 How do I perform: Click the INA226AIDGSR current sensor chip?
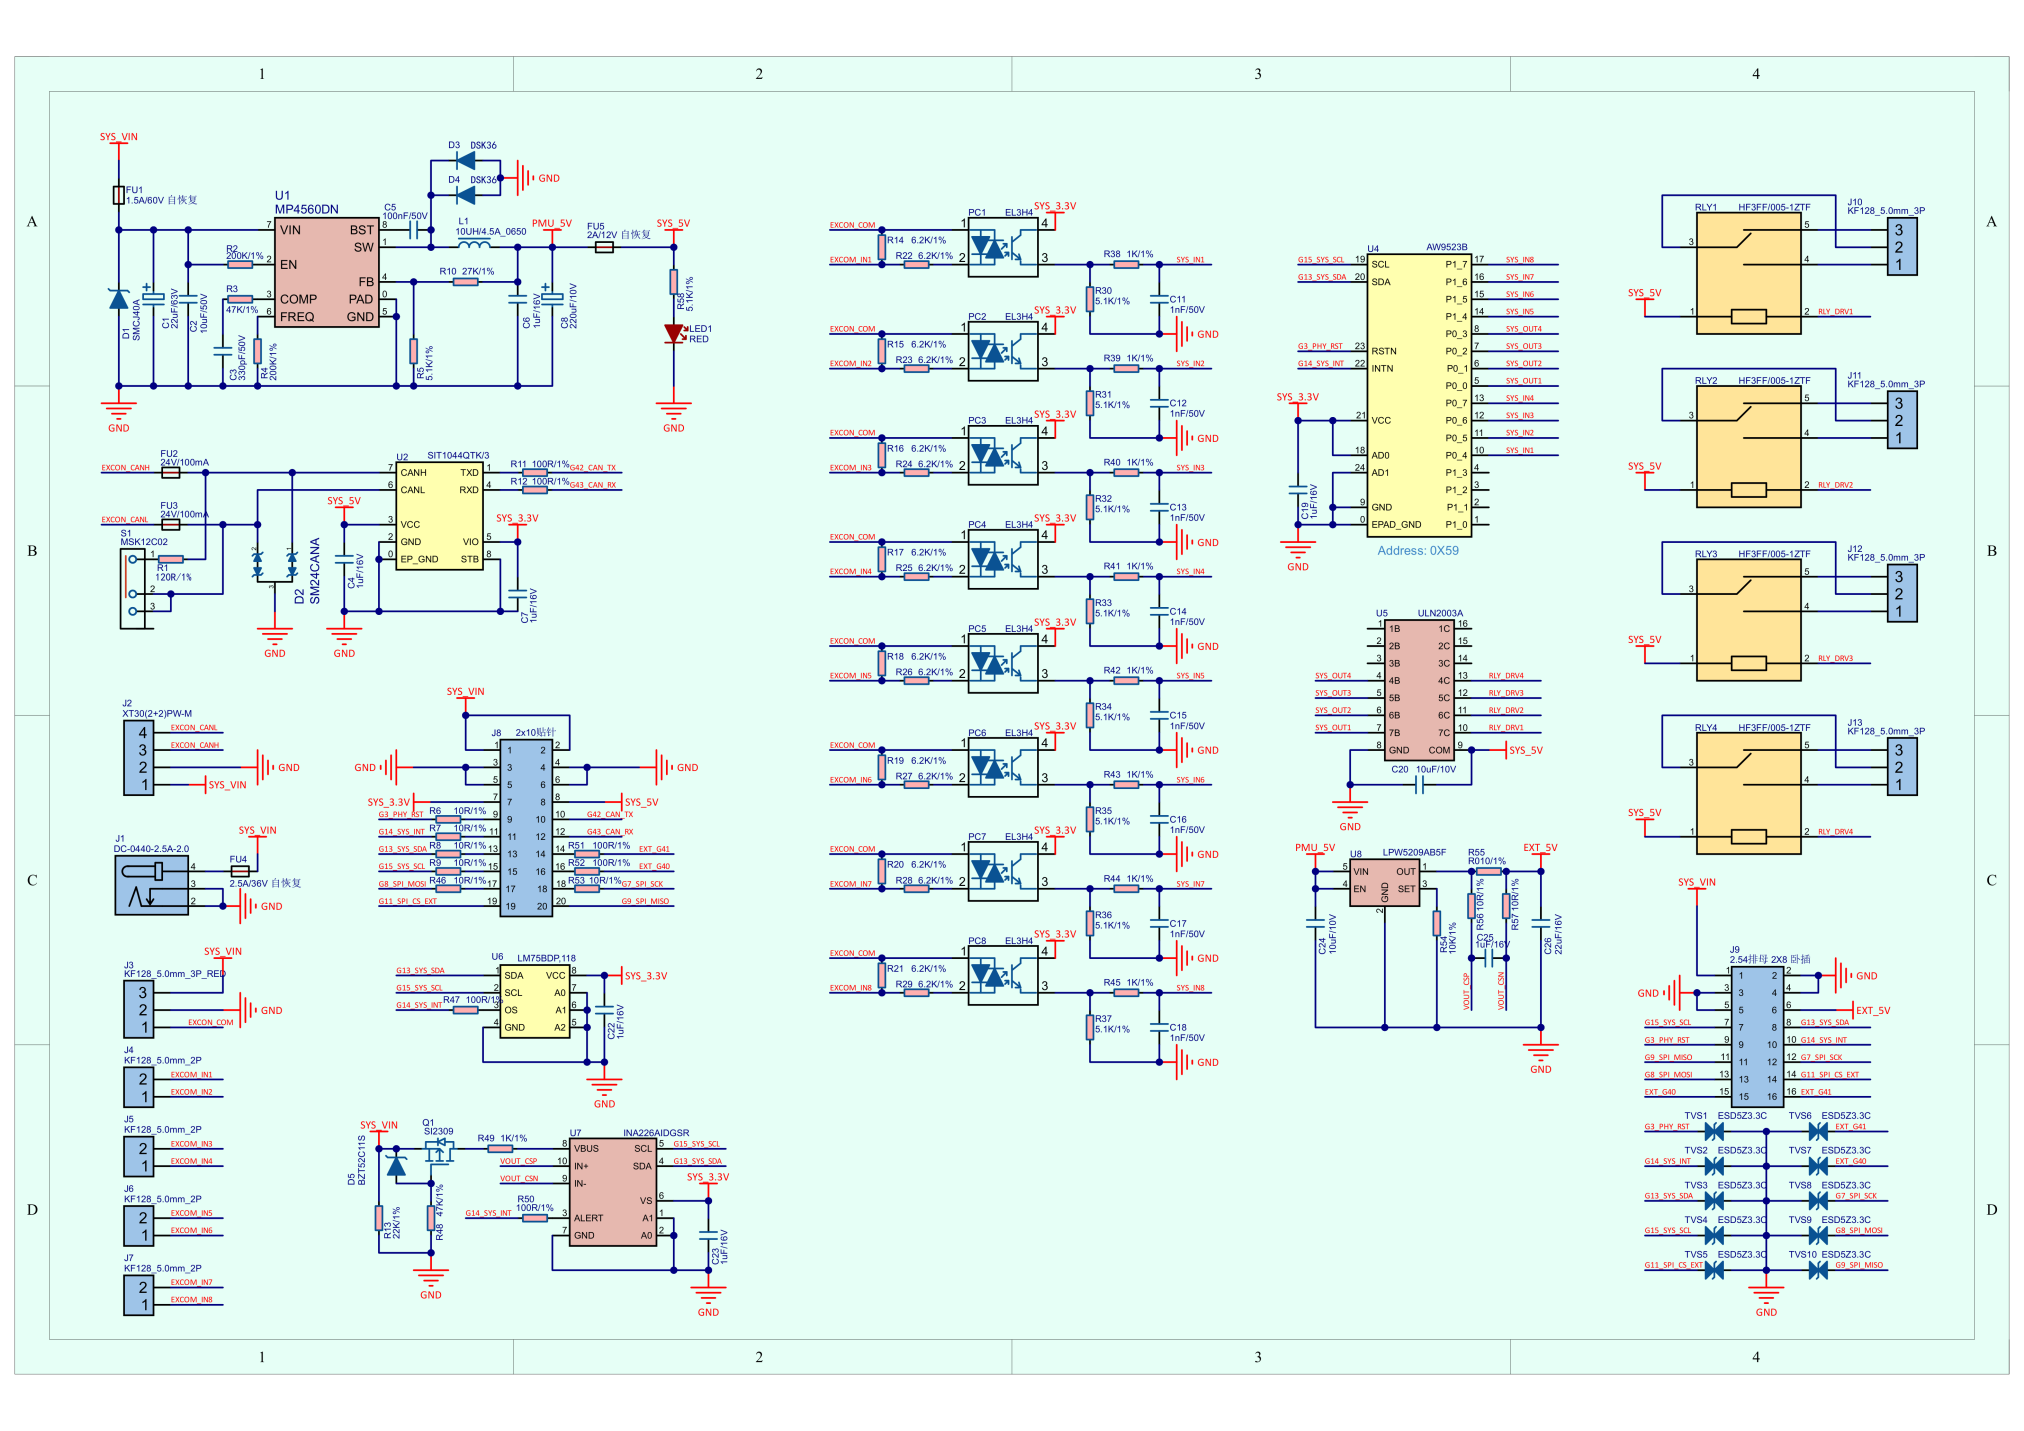[613, 1192]
